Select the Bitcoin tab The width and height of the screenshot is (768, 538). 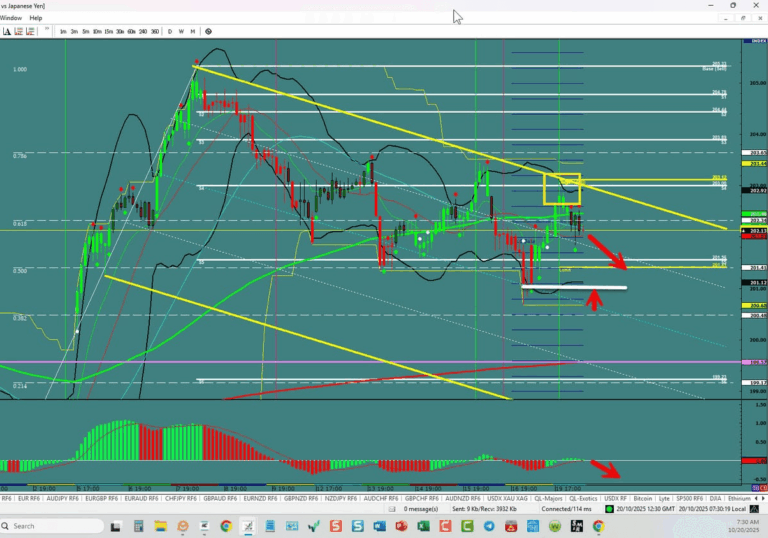point(643,498)
